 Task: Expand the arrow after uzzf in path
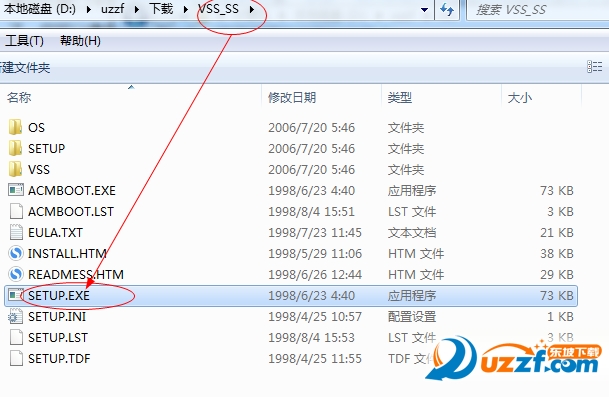(x=137, y=9)
